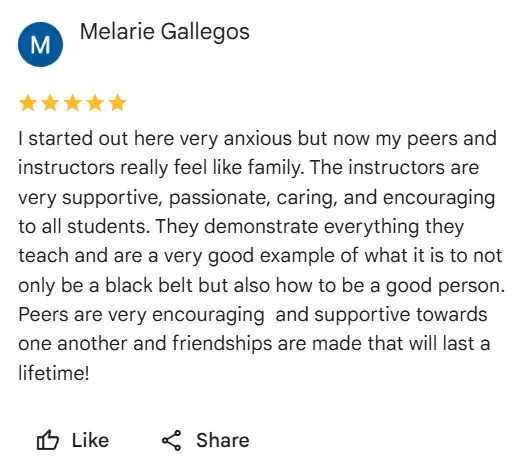Click the phrase "black belt" in review
Screen dimensions: 532x472
pos(149,285)
